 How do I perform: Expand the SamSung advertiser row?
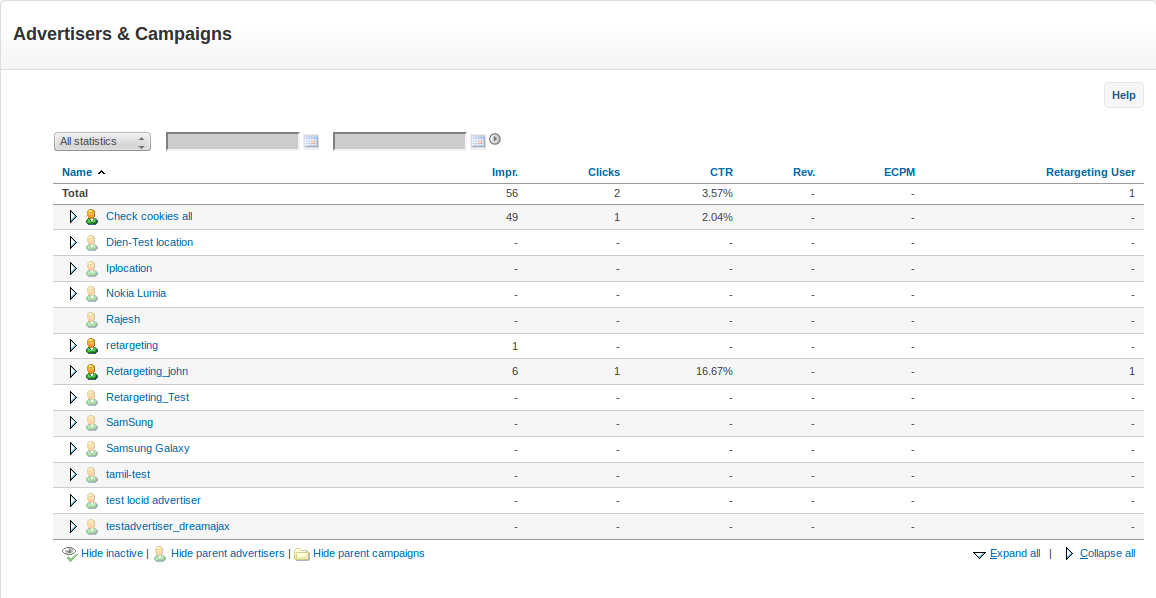coord(73,423)
